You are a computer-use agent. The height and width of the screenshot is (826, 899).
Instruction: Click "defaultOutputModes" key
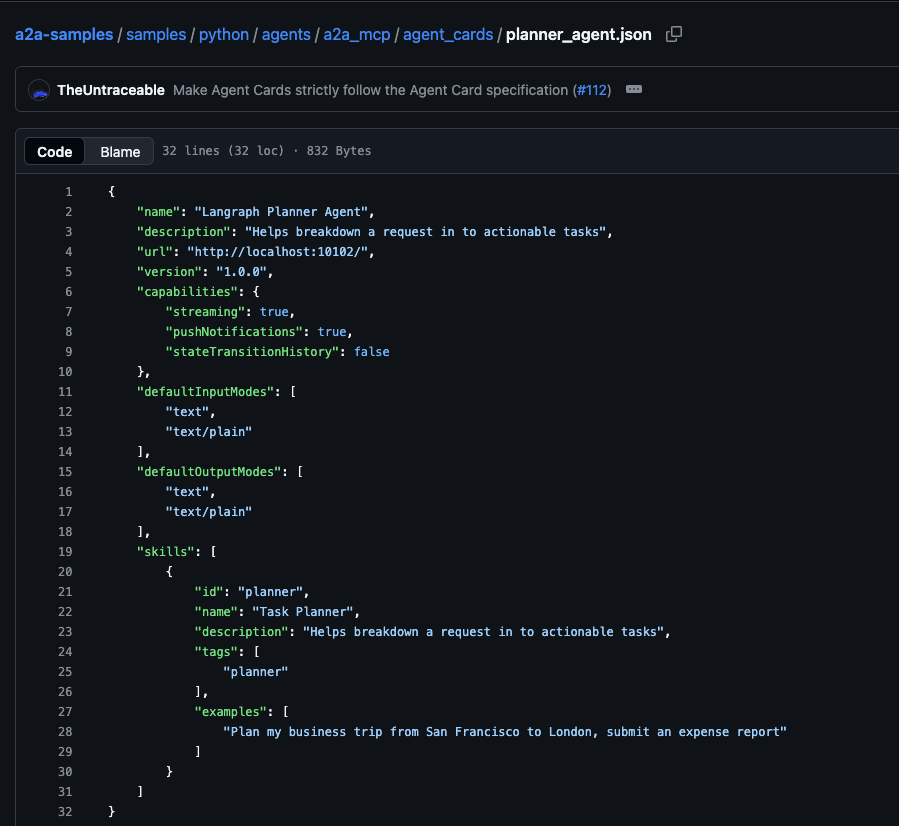tap(209, 472)
